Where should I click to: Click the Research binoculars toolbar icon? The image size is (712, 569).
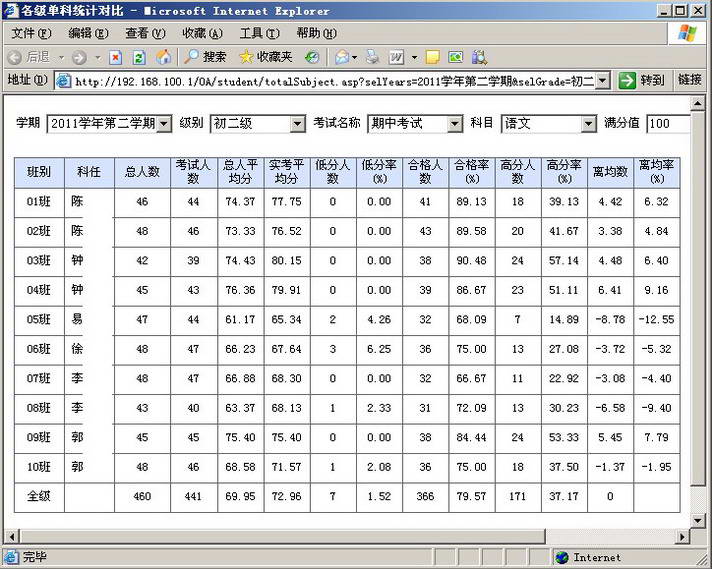tap(480, 57)
